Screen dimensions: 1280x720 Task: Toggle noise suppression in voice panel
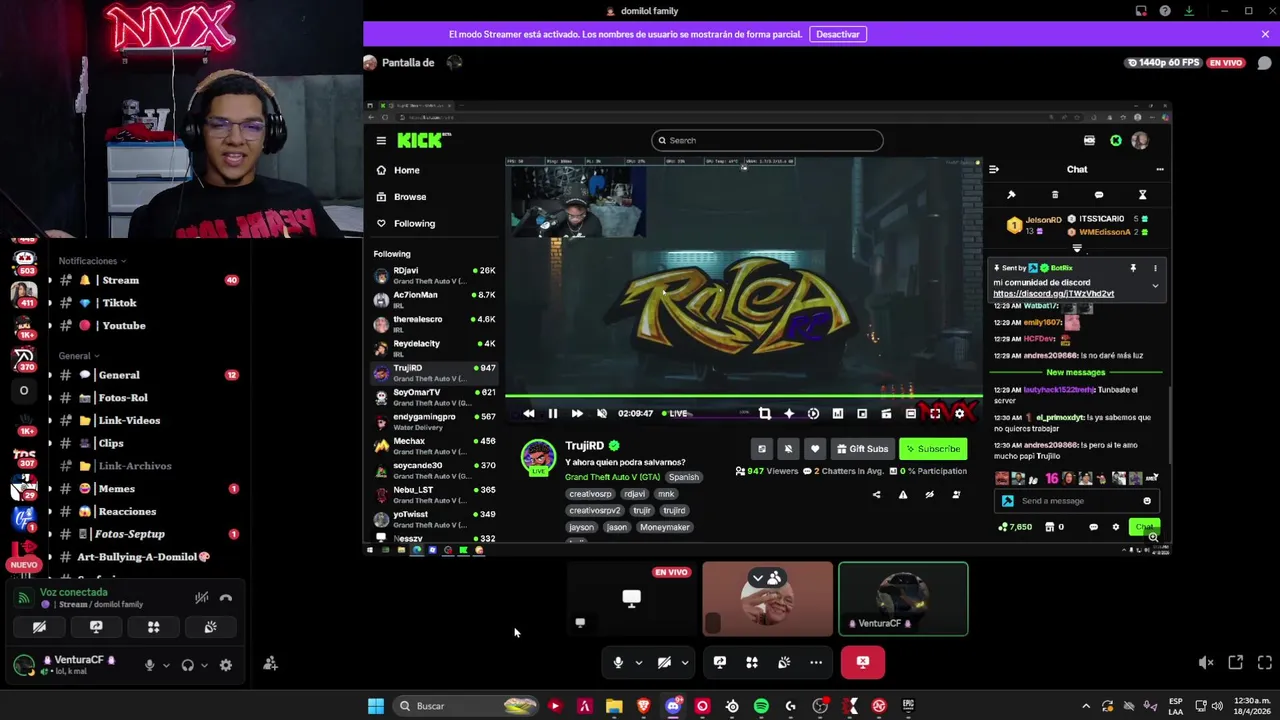201,598
